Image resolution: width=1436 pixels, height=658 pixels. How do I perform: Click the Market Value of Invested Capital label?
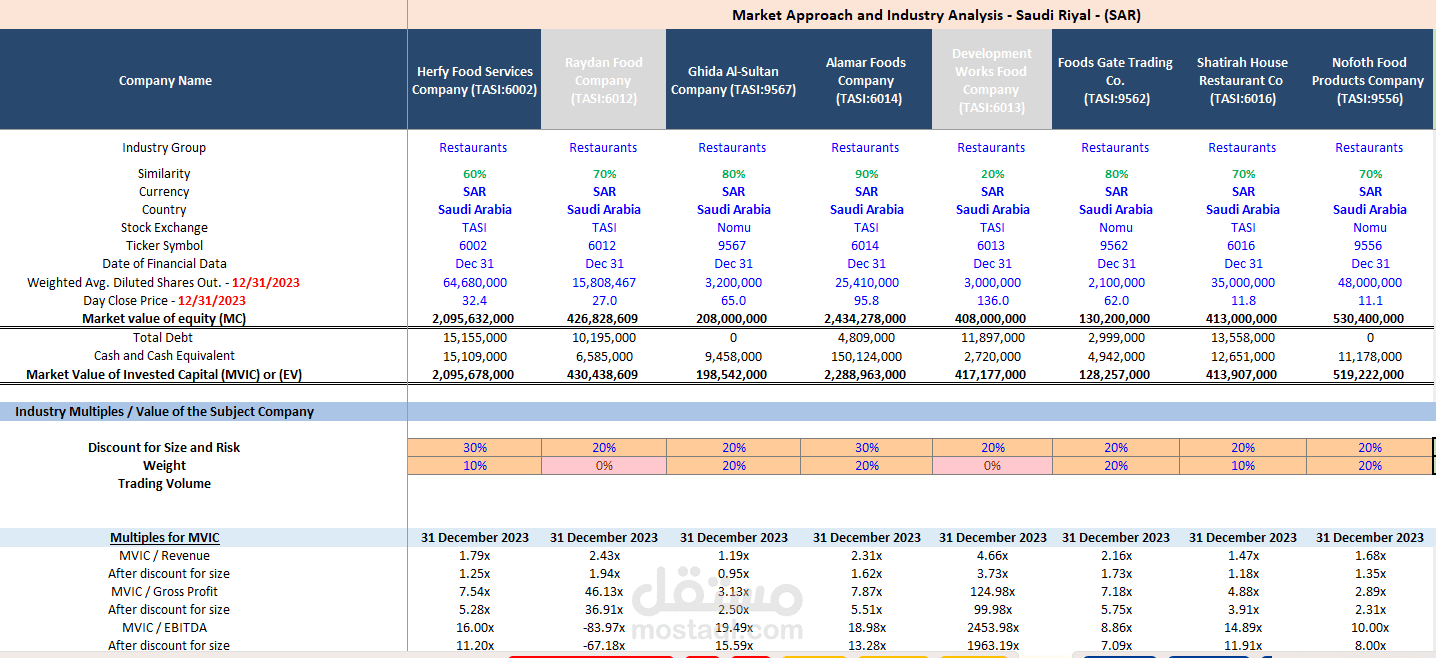coord(164,375)
